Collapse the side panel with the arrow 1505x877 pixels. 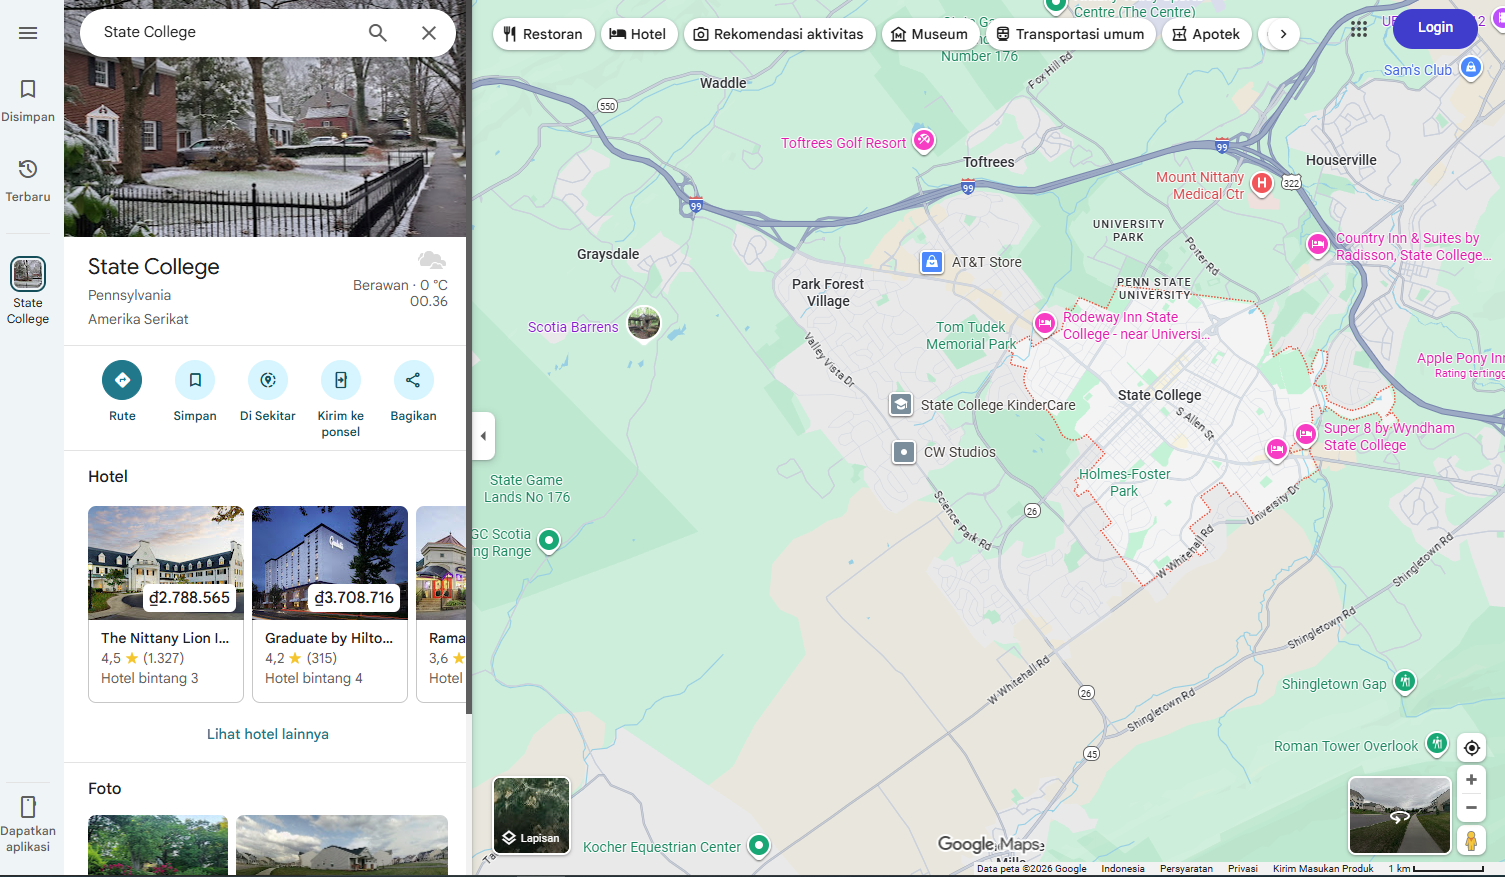click(x=484, y=436)
